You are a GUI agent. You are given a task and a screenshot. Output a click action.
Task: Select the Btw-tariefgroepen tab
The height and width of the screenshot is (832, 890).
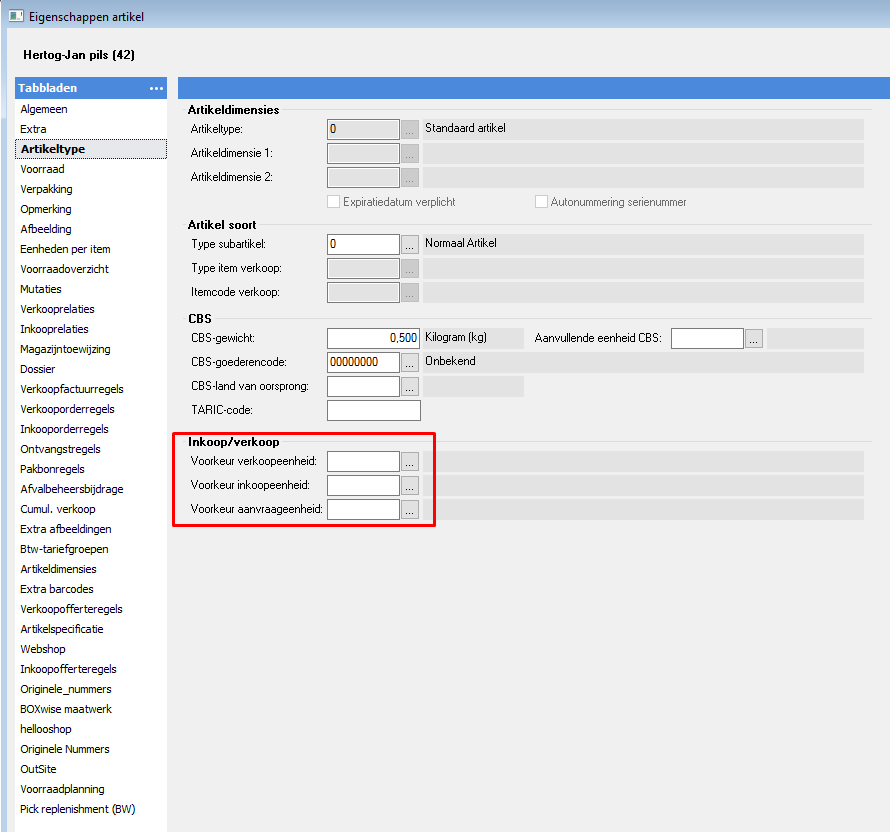[x=64, y=549]
